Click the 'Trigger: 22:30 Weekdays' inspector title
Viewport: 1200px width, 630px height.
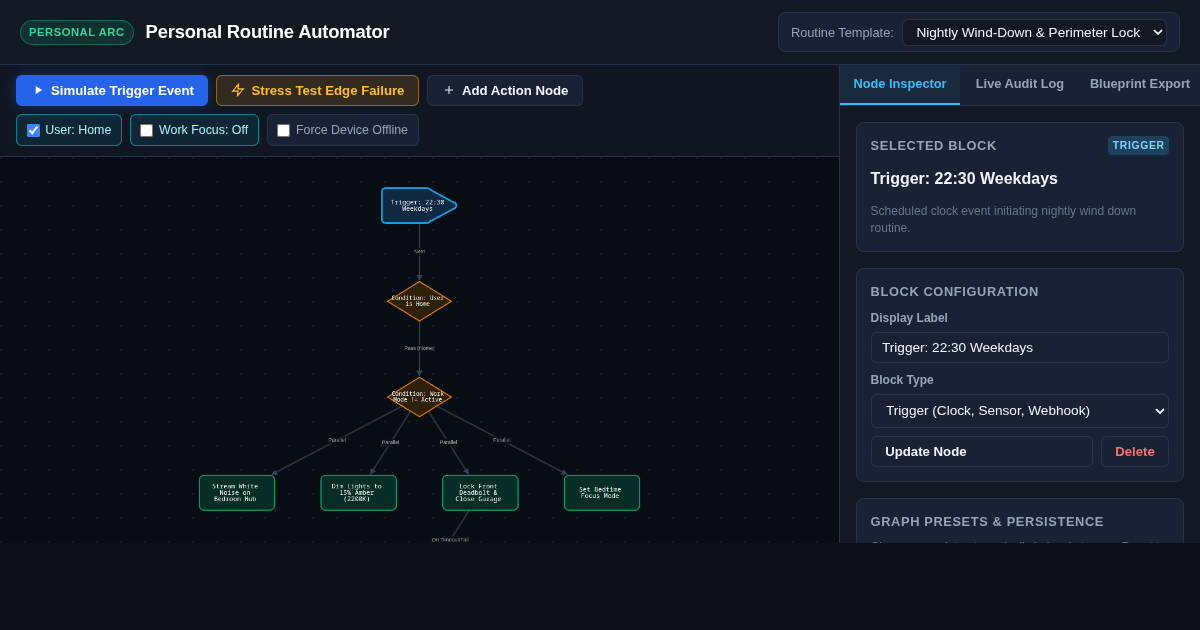(x=964, y=179)
